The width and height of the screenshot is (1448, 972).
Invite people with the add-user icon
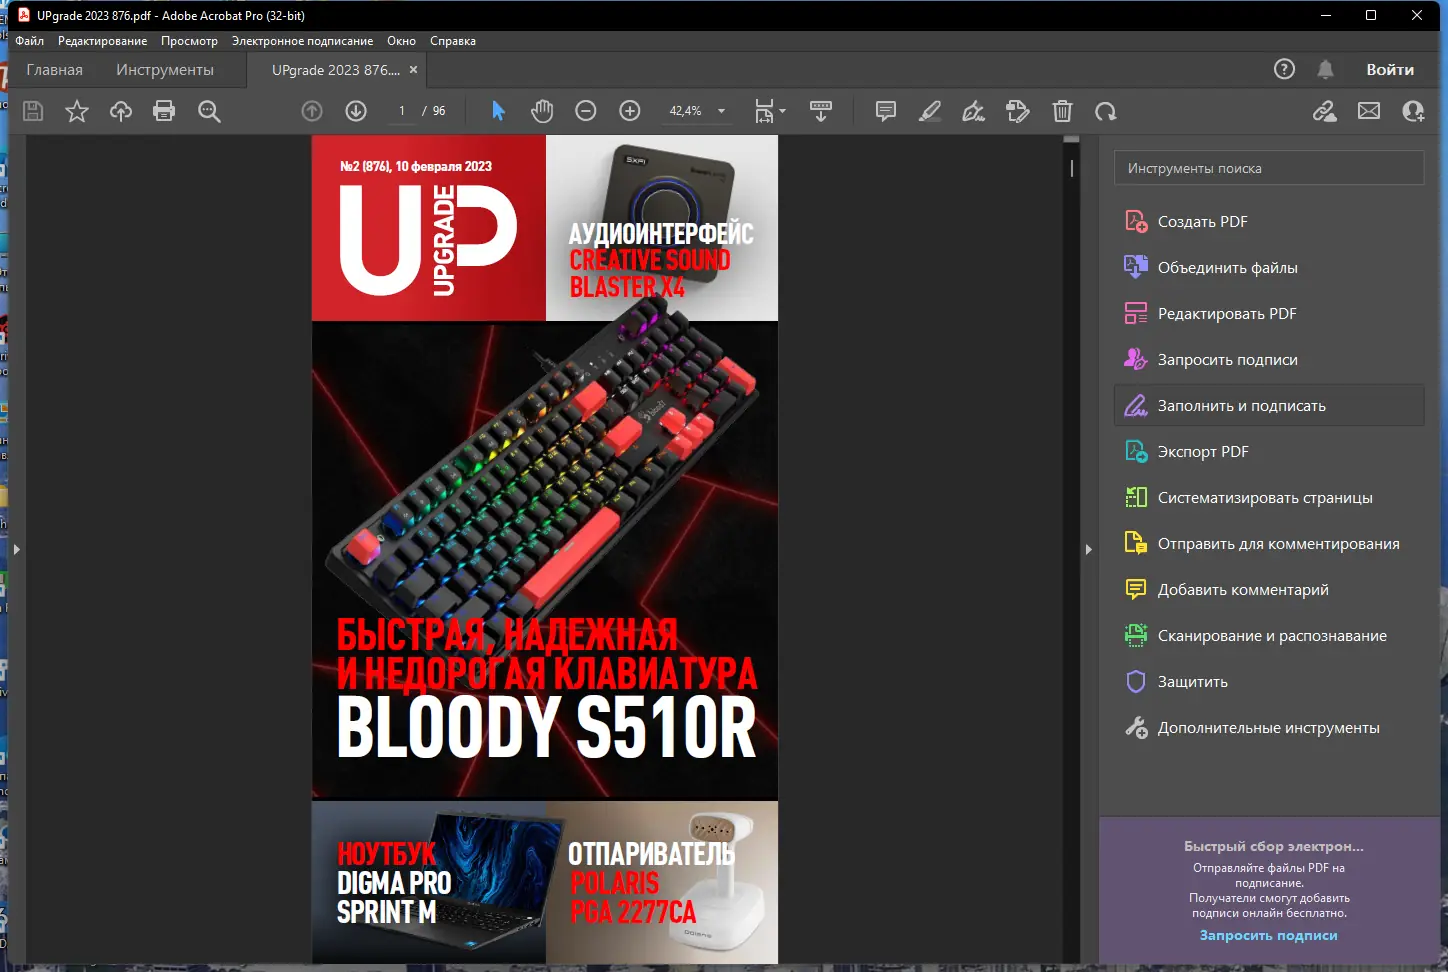(1413, 111)
